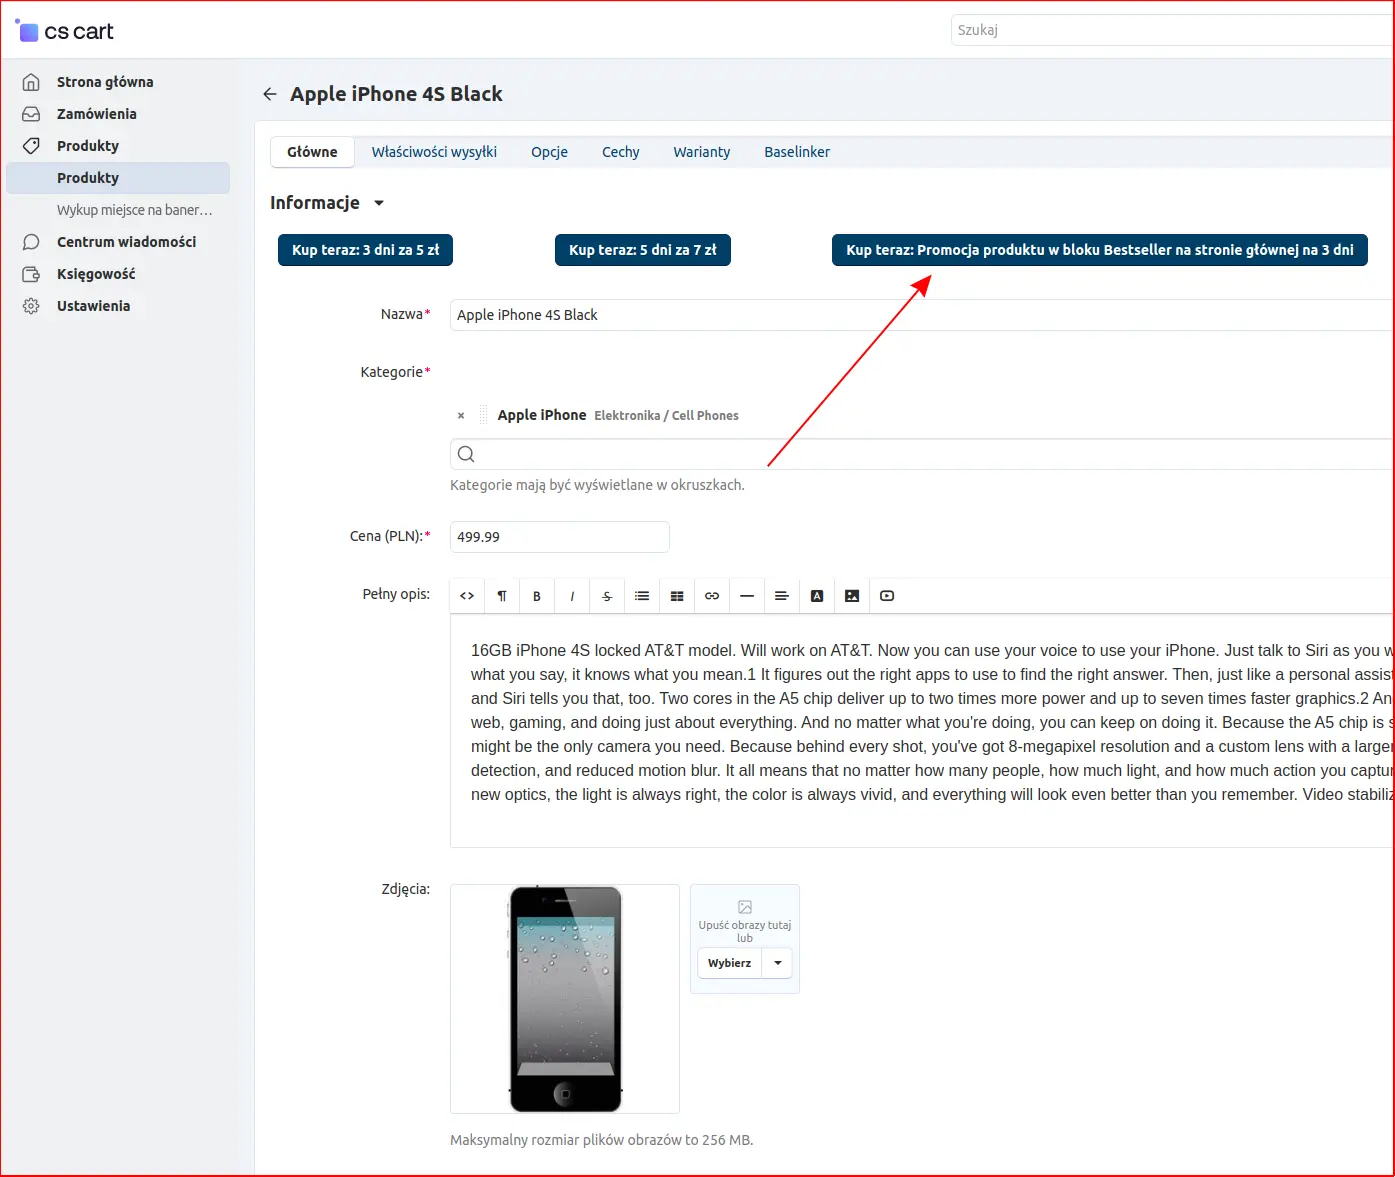Screen dimensions: 1395x1177
Task: Click the category search magnifier icon
Action: 466,454
